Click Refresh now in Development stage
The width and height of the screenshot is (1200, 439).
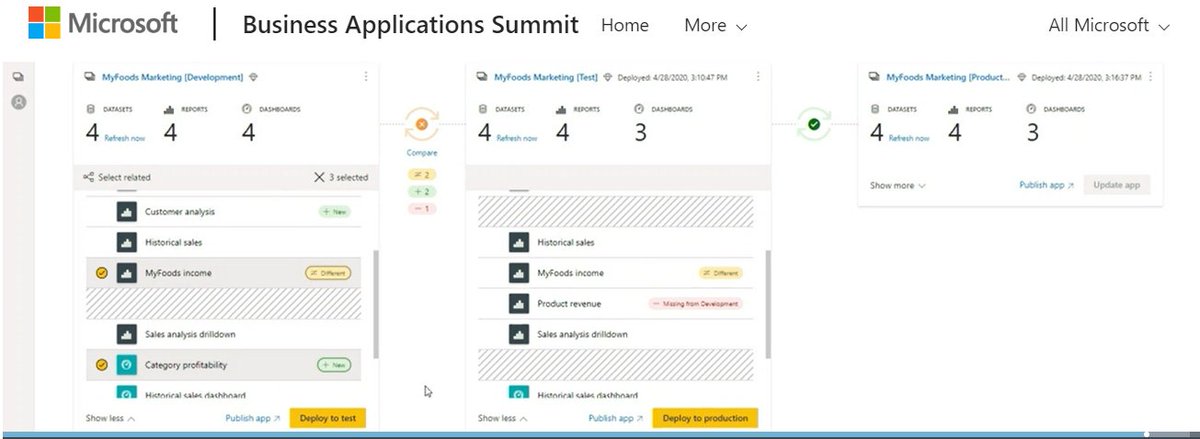click(124, 138)
